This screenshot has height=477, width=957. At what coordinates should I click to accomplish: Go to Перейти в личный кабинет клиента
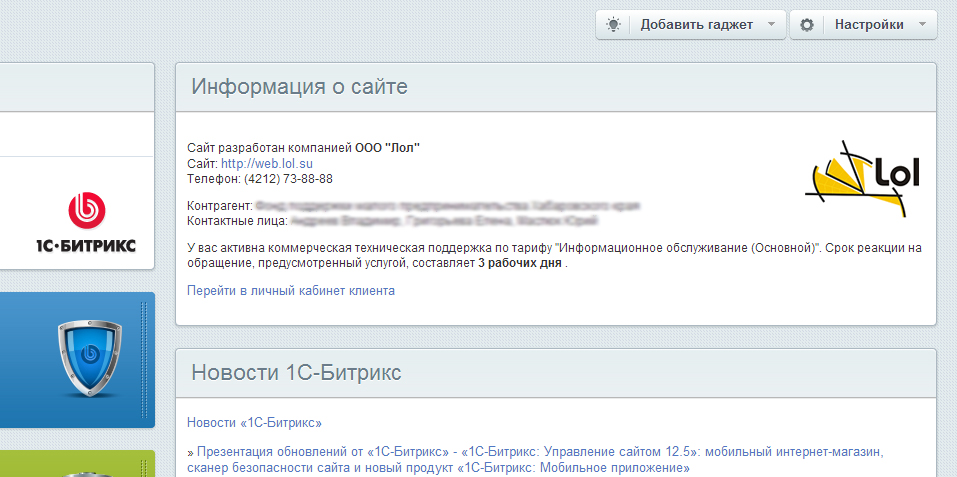(291, 291)
